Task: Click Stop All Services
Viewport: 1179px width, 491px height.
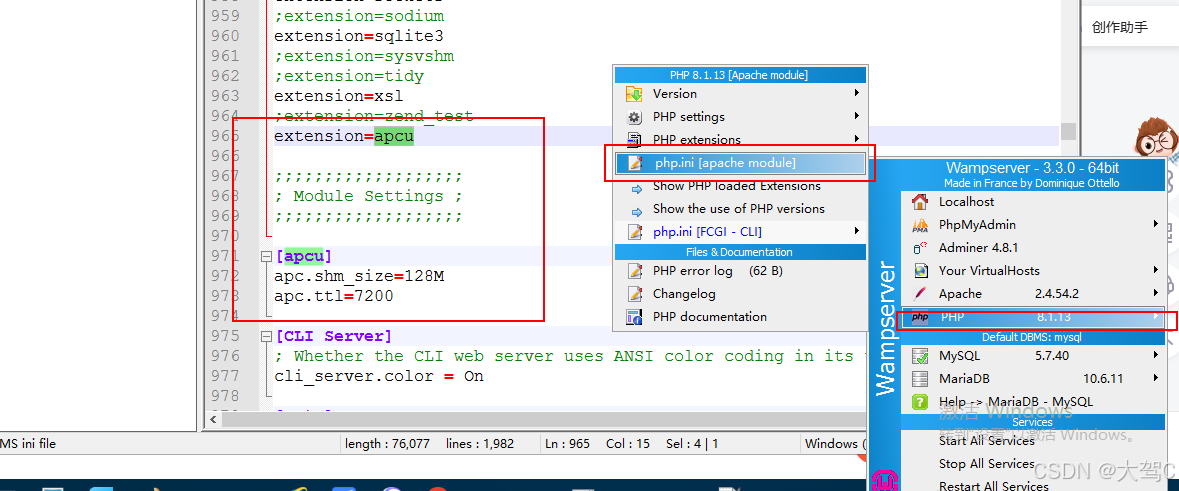Action: point(986,463)
